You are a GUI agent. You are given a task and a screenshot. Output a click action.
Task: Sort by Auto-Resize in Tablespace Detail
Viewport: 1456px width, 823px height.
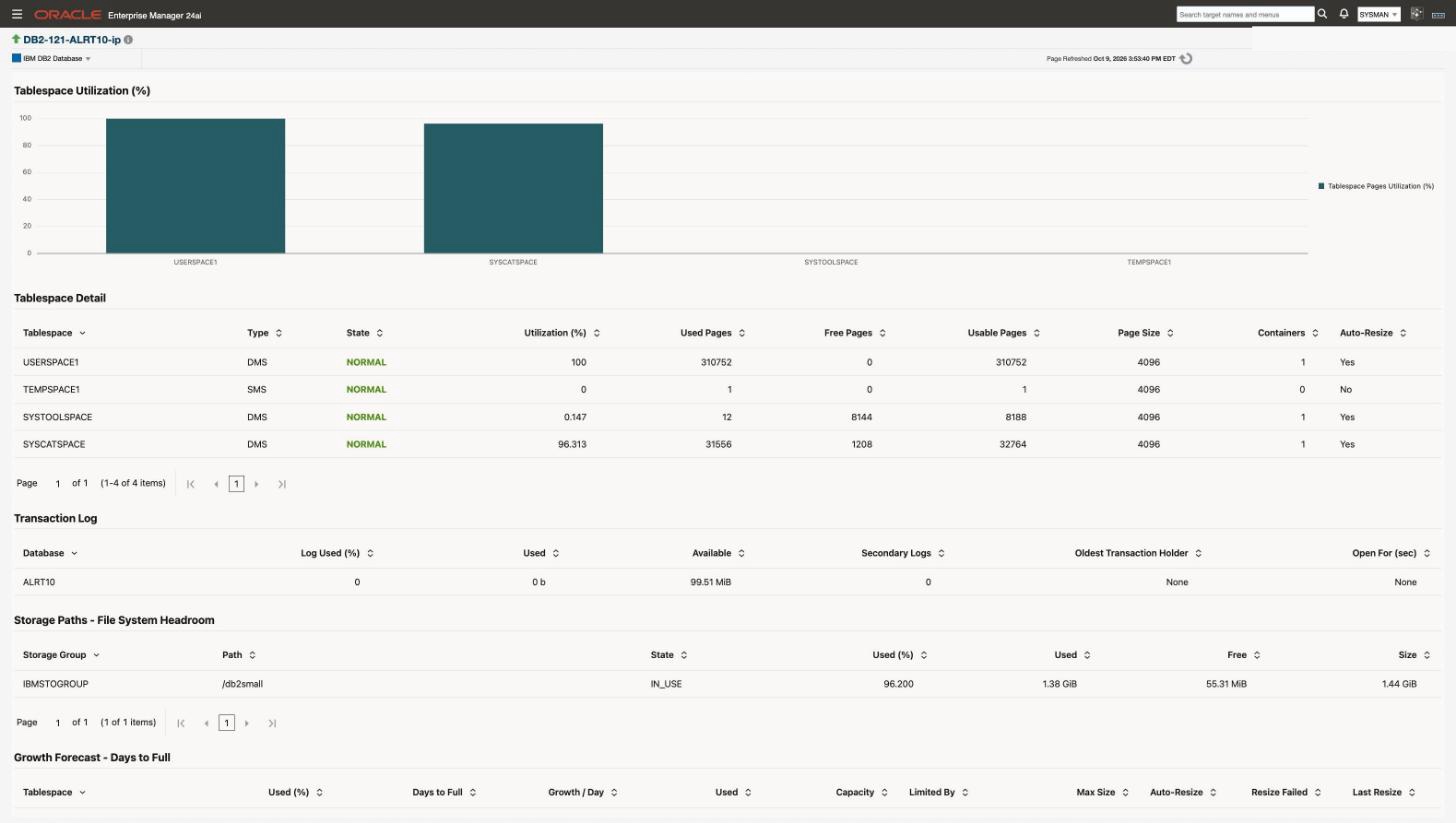click(1403, 333)
